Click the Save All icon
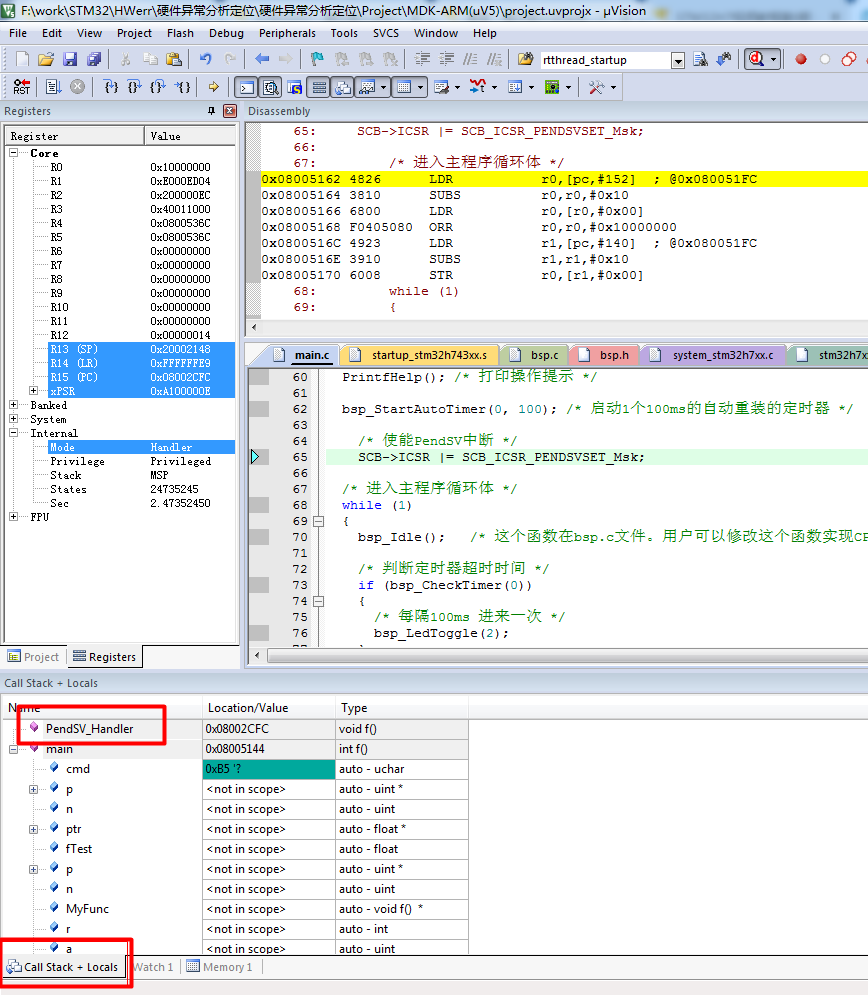This screenshot has height=995, width=868. coord(91,58)
